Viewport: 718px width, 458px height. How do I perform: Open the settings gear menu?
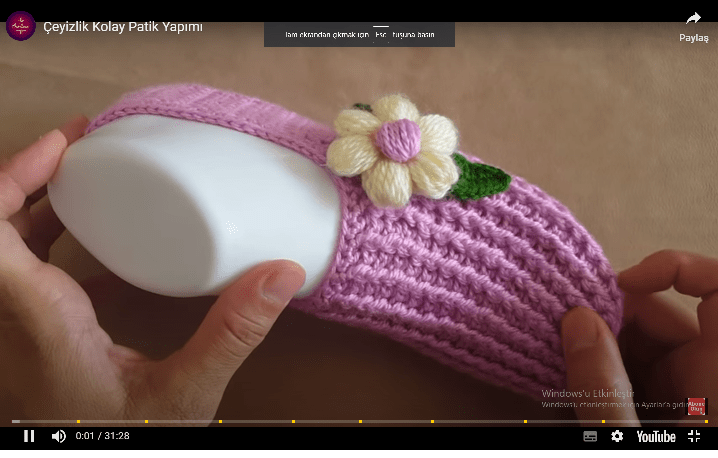pos(617,436)
